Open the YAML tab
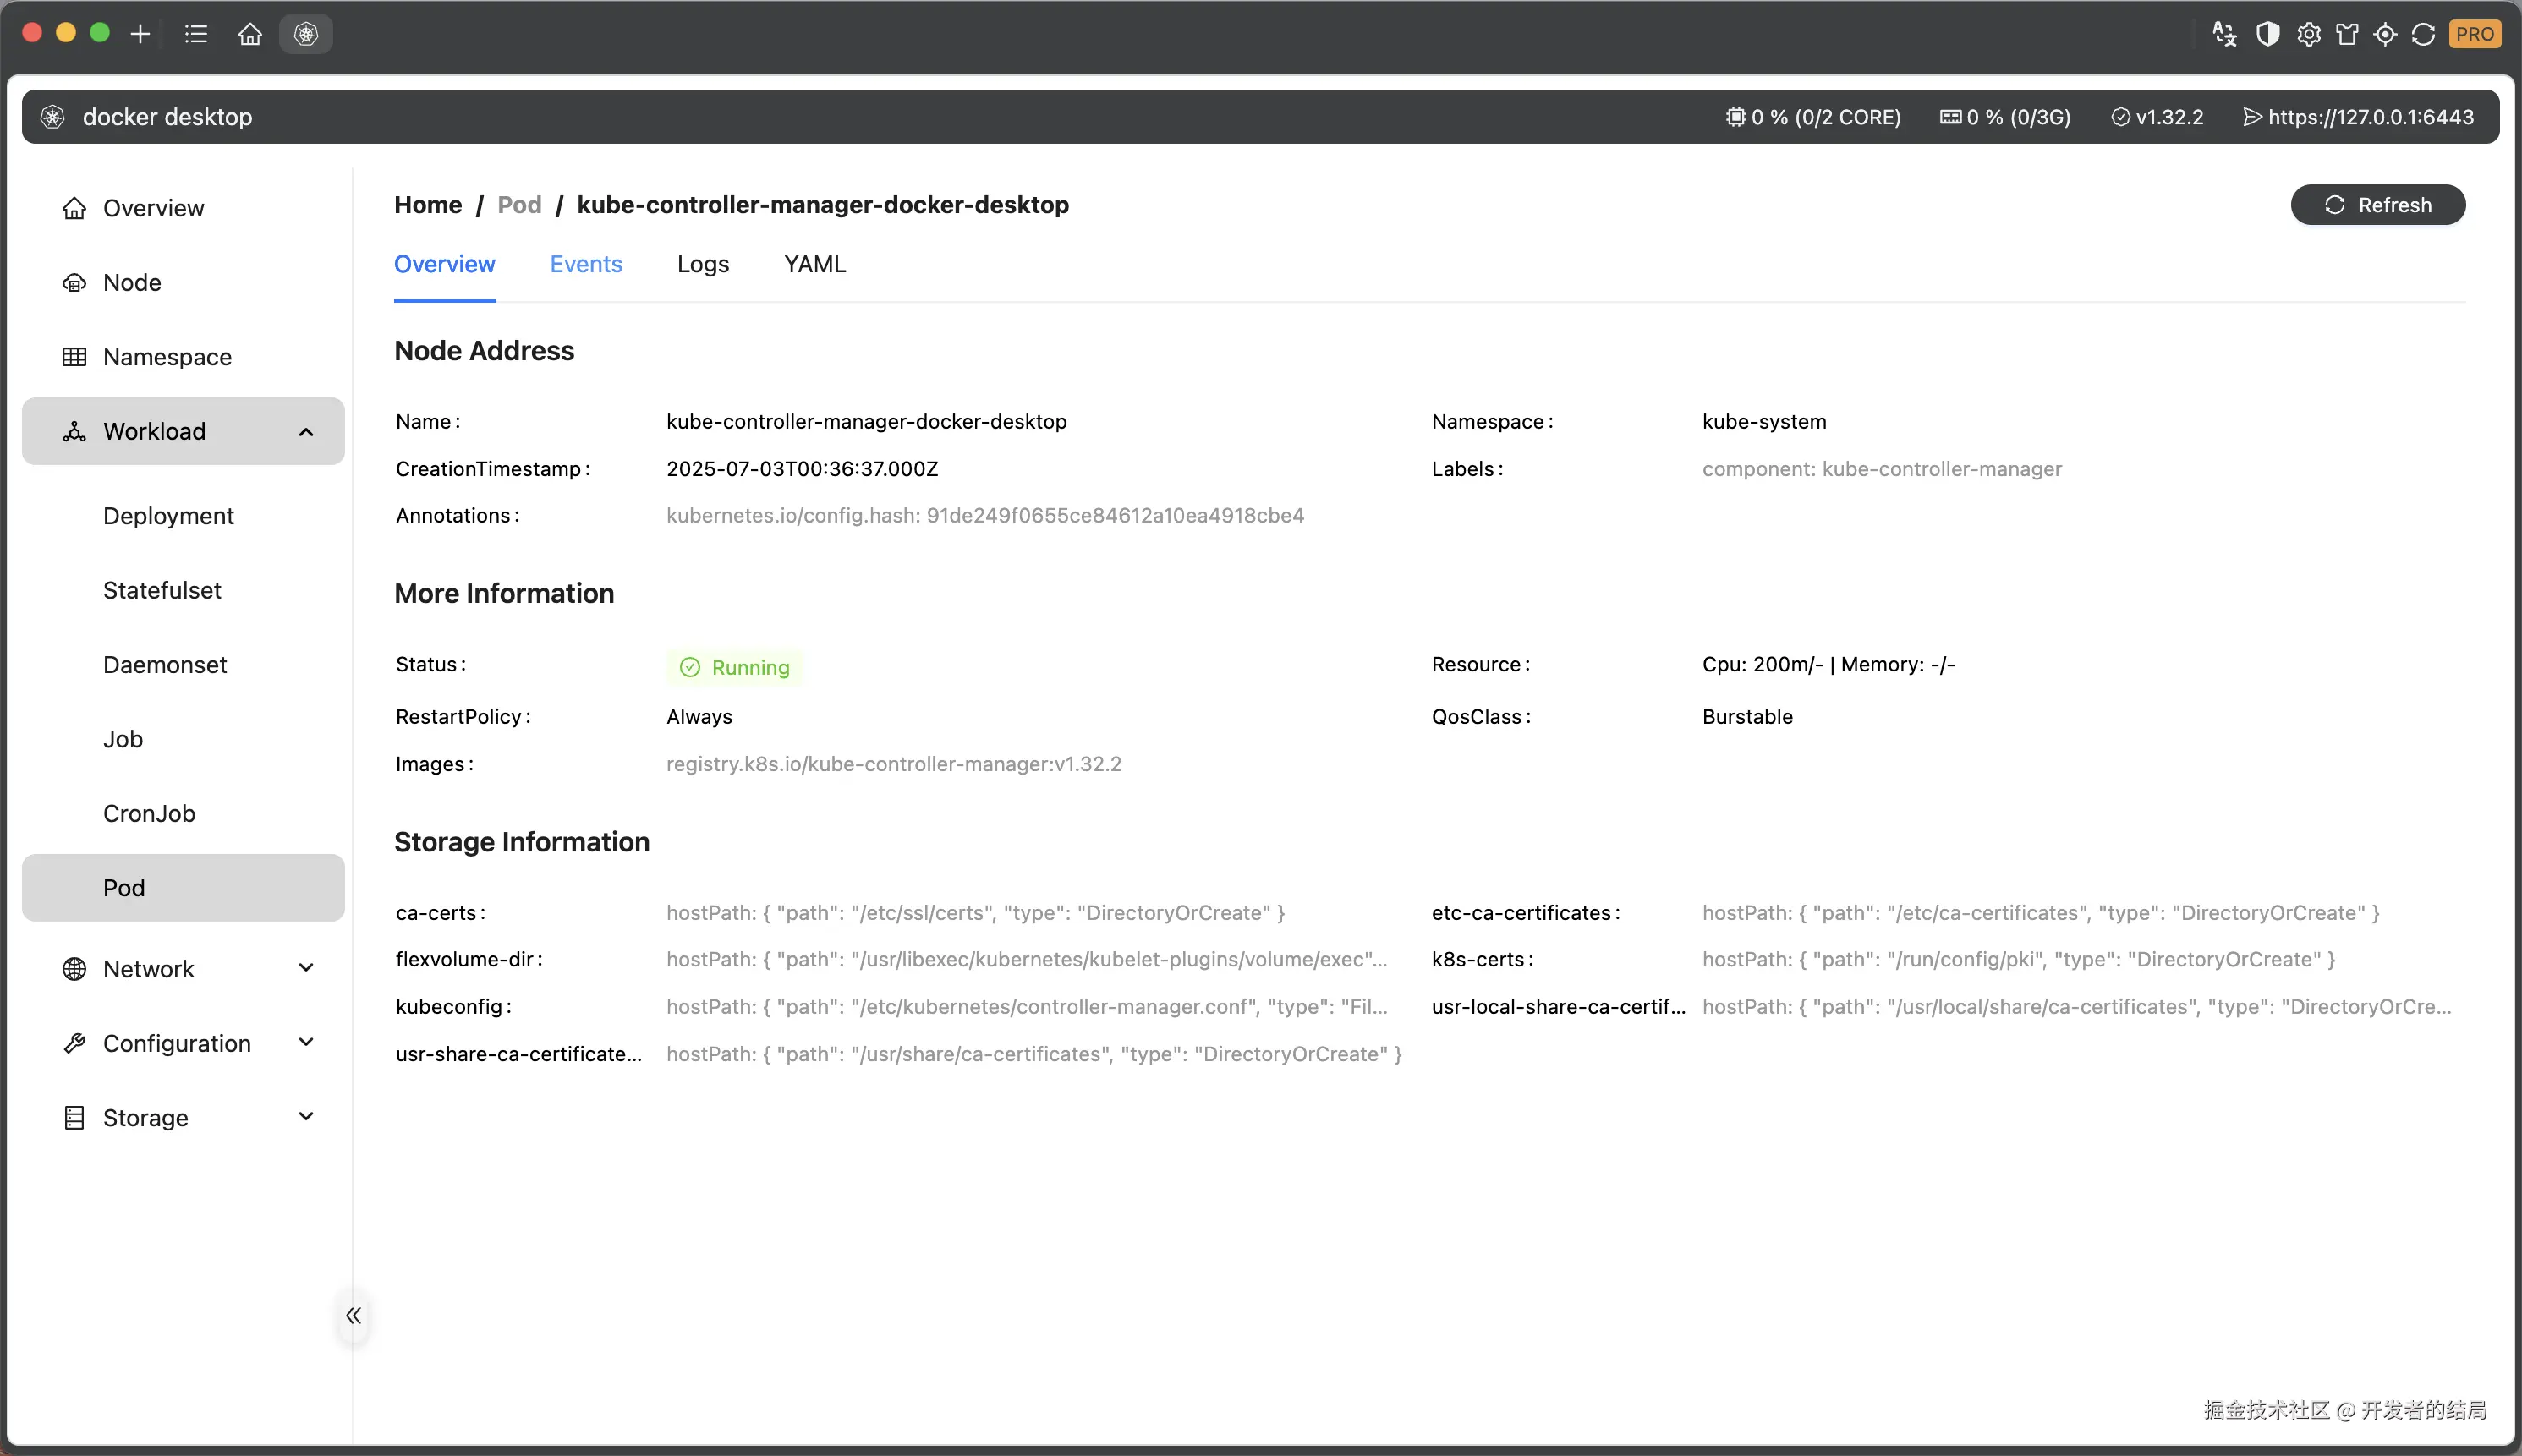Viewport: 2522px width, 1456px height. (814, 264)
